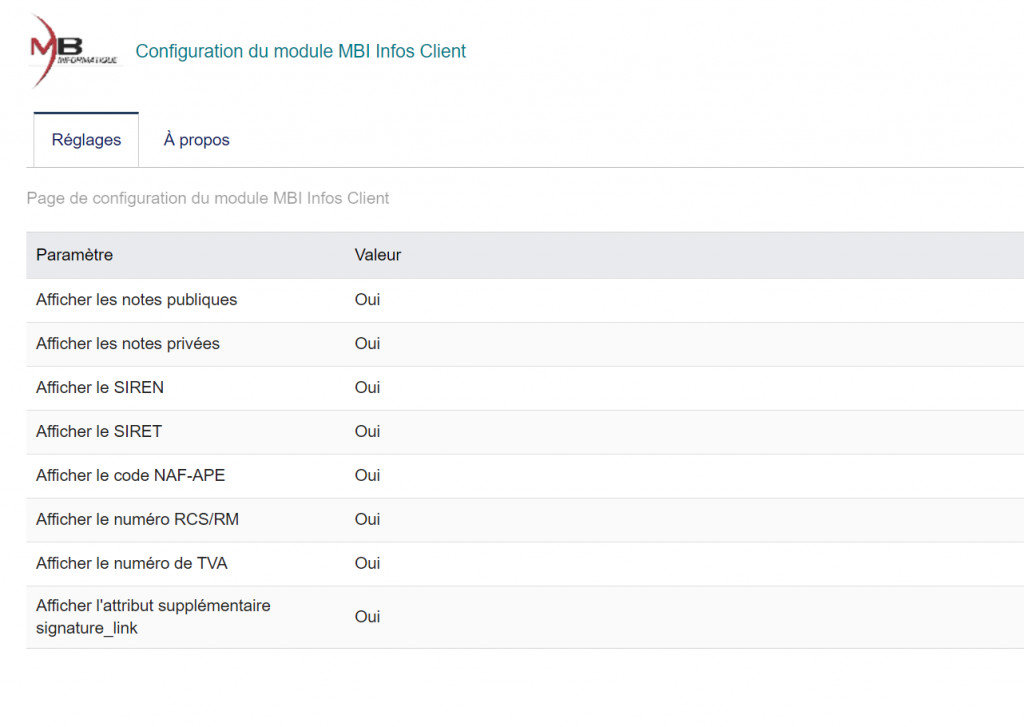1024x727 pixels.
Task: Select the Réglages tab
Action: coord(86,140)
